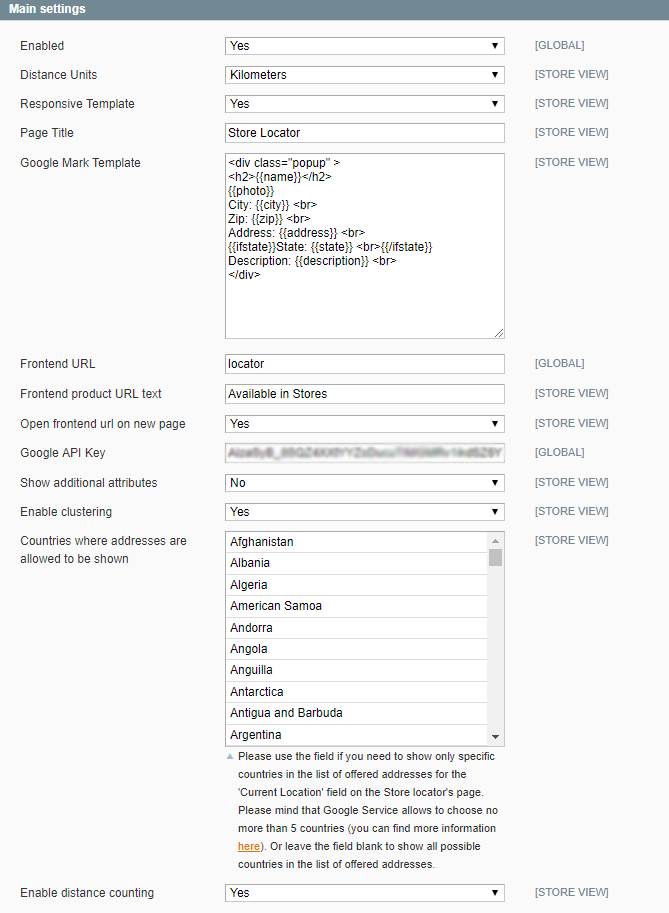
Task: Focus the Frontend product URL text field
Action: click(x=364, y=394)
